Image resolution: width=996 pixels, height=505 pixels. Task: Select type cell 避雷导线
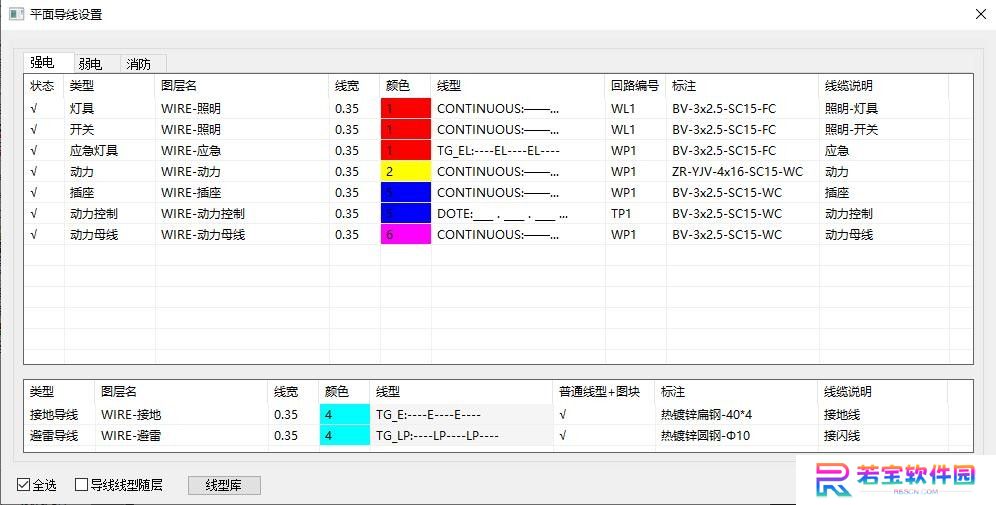pos(54,436)
